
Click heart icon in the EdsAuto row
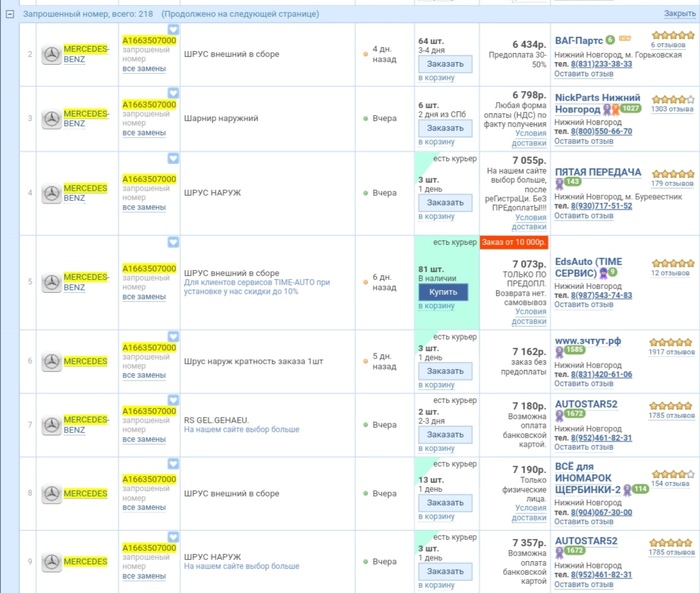[x=173, y=242]
